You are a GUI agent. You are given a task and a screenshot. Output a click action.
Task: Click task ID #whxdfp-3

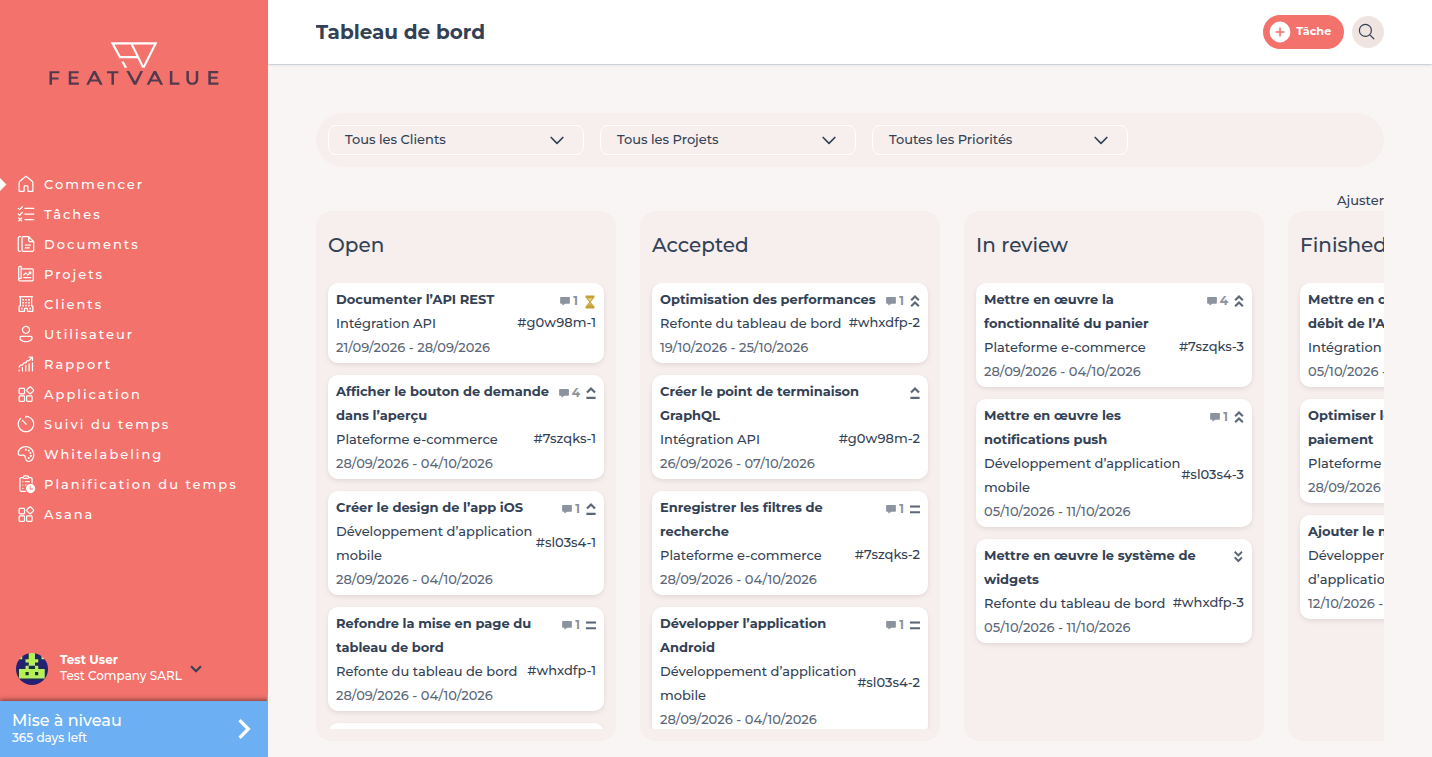[1208, 603]
